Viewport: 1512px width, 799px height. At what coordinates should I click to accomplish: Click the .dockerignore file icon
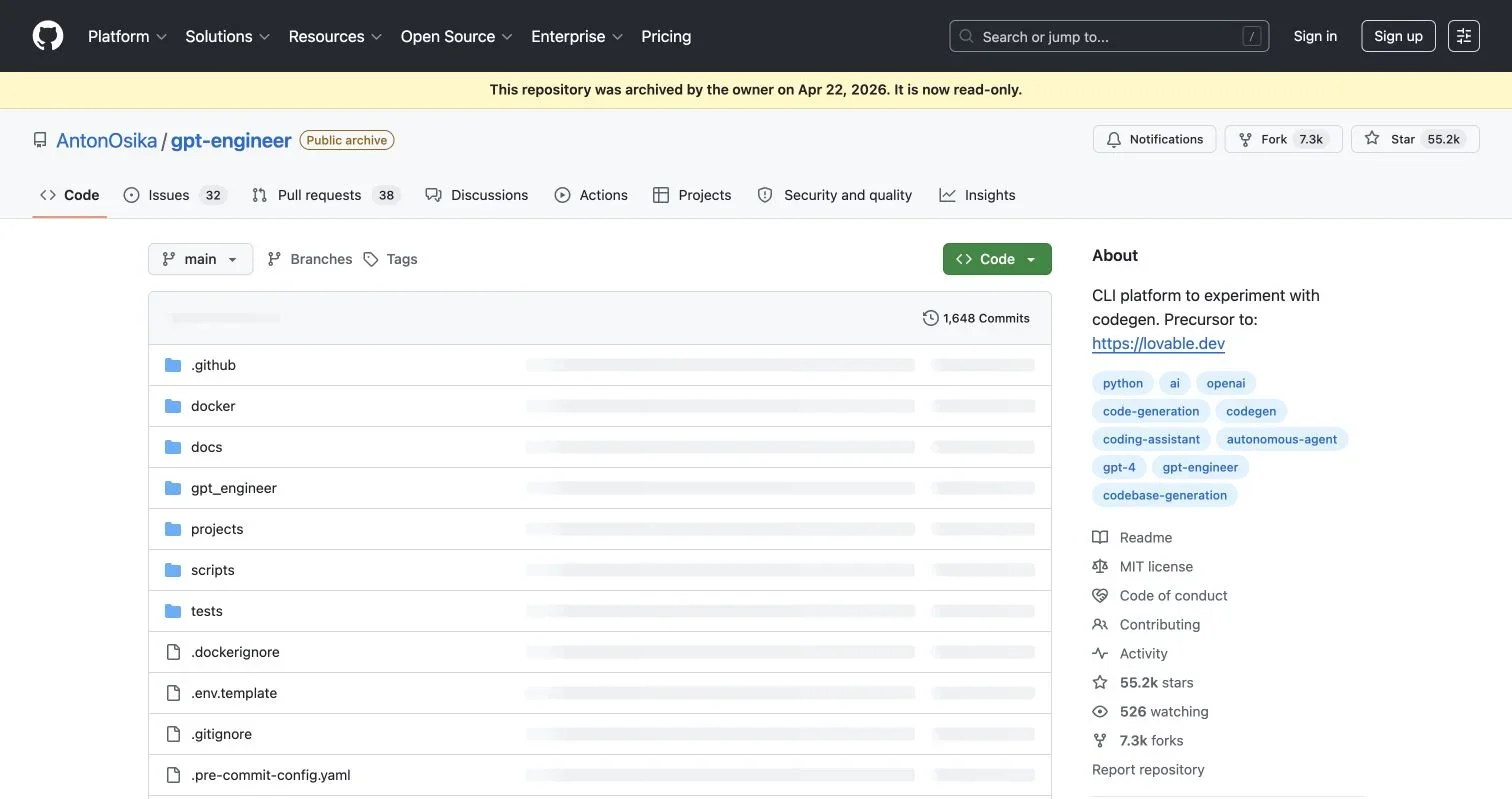click(x=173, y=652)
